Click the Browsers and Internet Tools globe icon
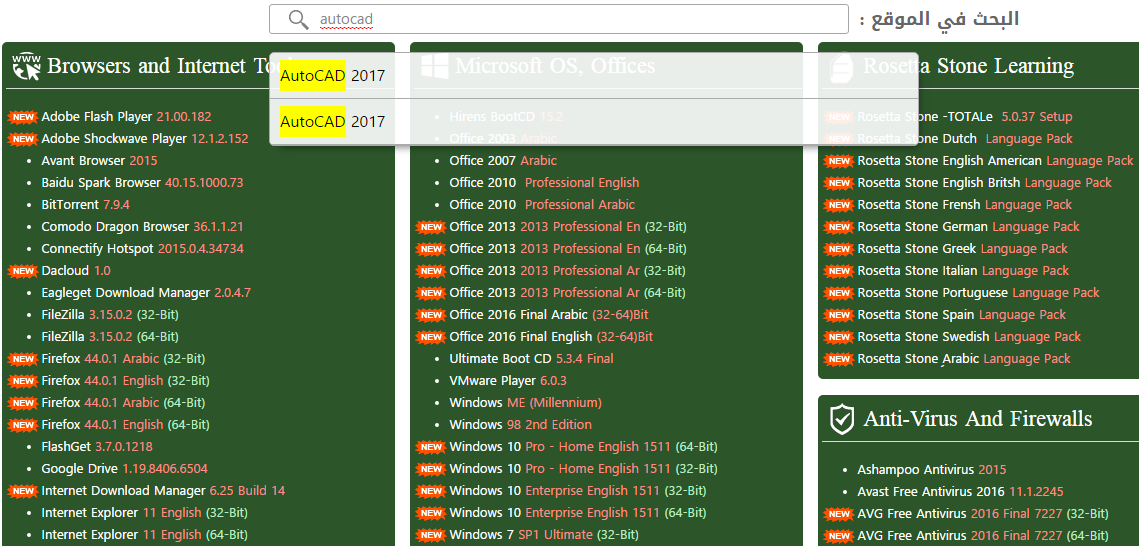This screenshot has width=1143, height=546. (x=27, y=66)
